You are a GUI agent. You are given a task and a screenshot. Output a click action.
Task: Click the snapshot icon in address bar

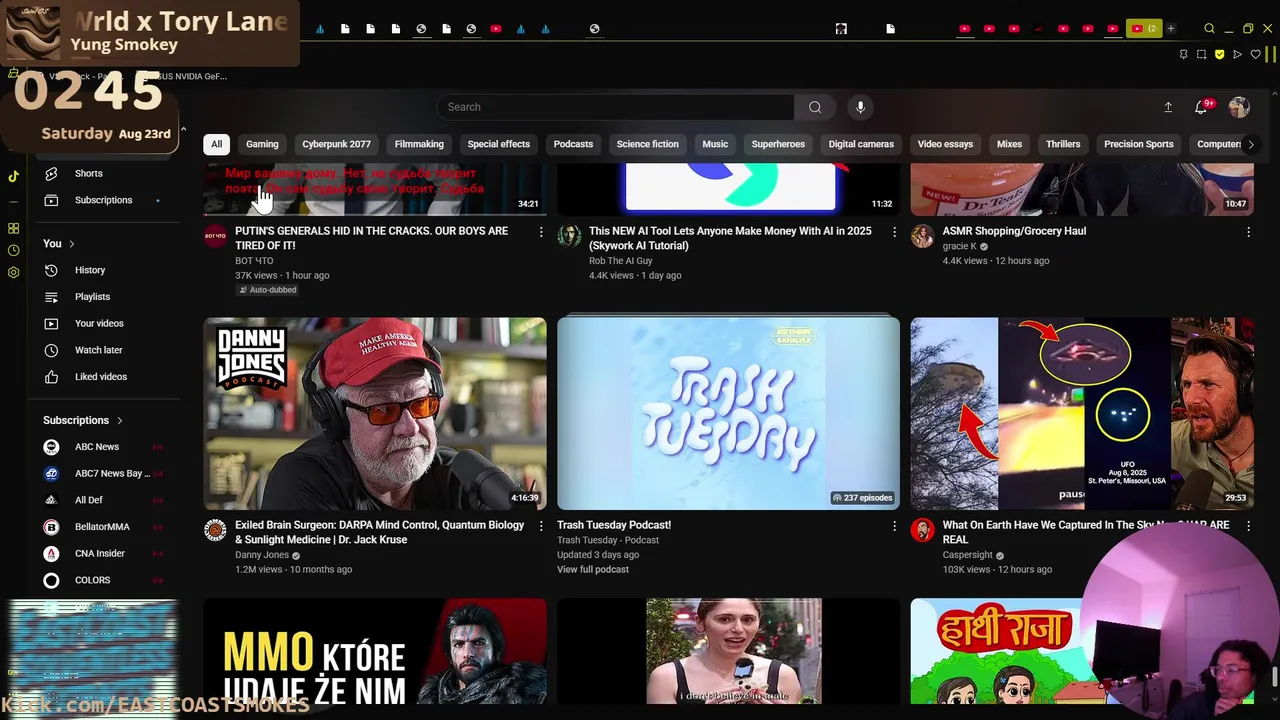coord(1201,54)
